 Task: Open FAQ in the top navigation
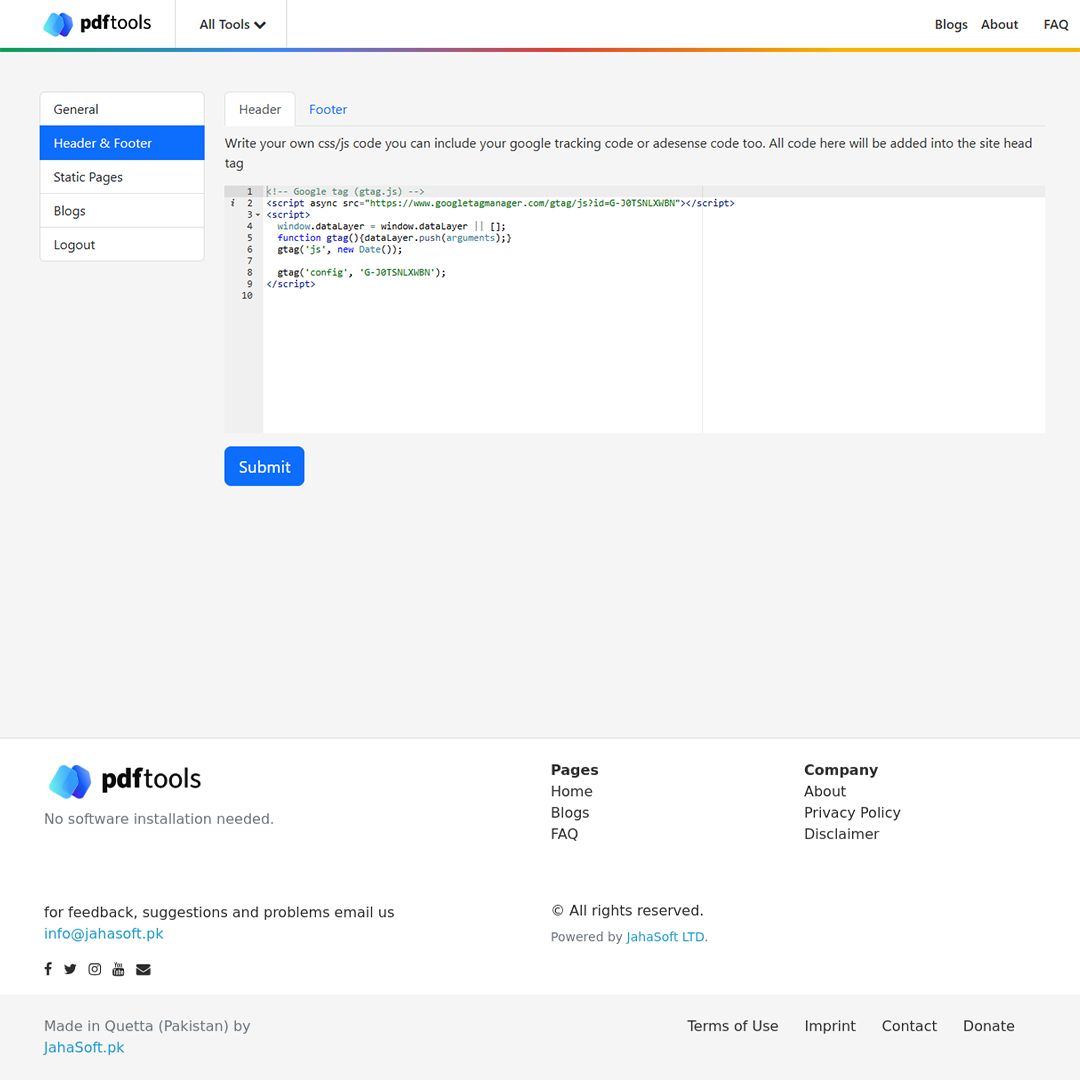click(x=1055, y=24)
